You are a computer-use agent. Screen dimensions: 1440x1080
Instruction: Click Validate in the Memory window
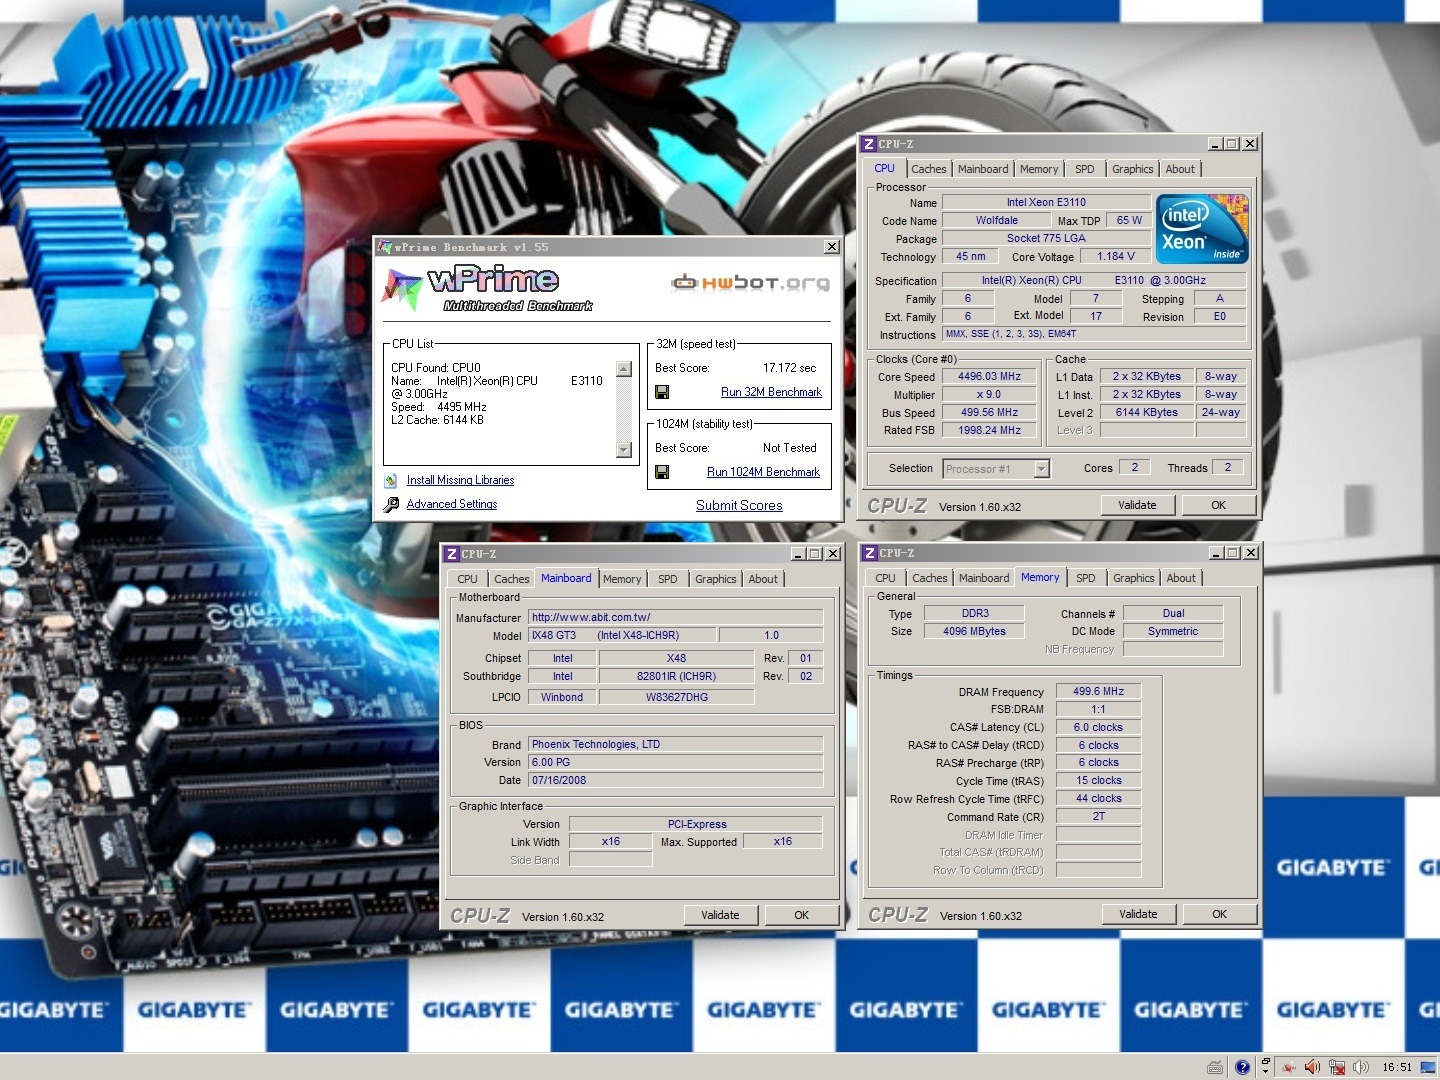1138,914
